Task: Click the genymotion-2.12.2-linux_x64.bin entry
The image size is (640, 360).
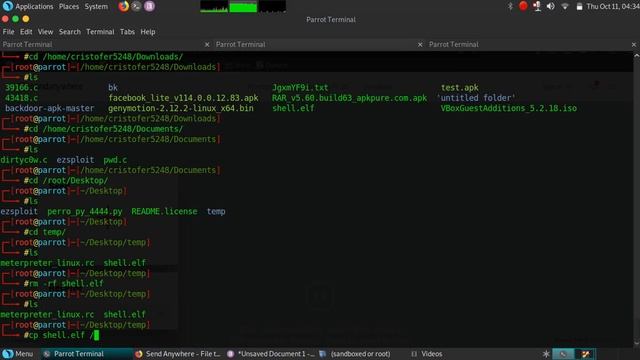Action: pyautogui.click(x=181, y=108)
